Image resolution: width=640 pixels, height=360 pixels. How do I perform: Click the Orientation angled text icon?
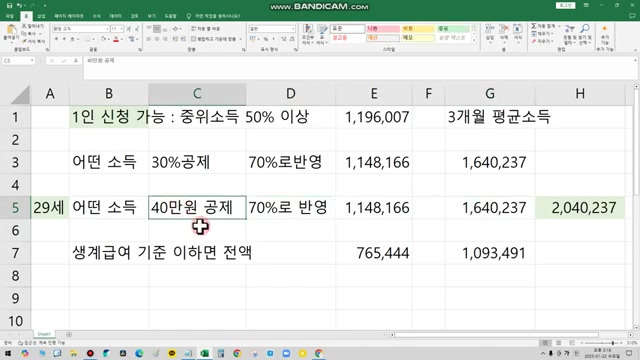(176, 29)
